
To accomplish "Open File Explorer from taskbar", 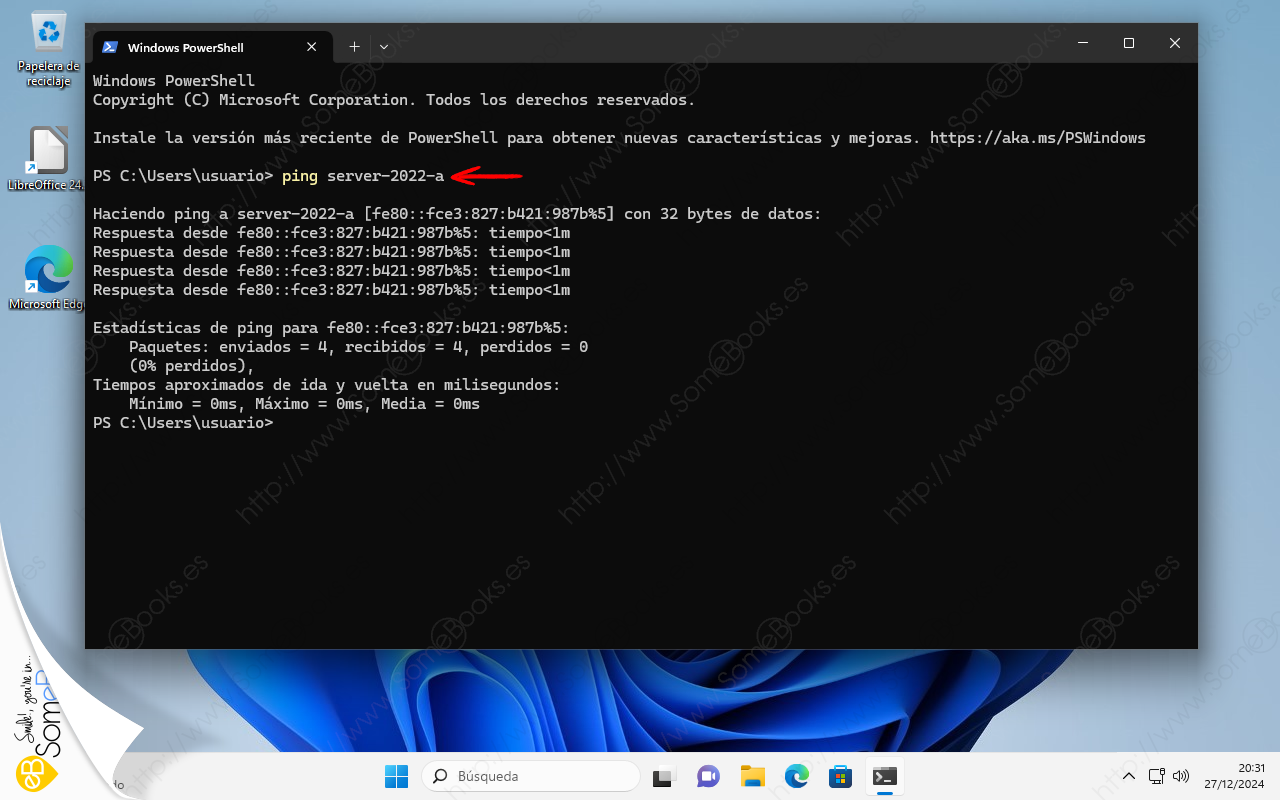I will click(753, 776).
